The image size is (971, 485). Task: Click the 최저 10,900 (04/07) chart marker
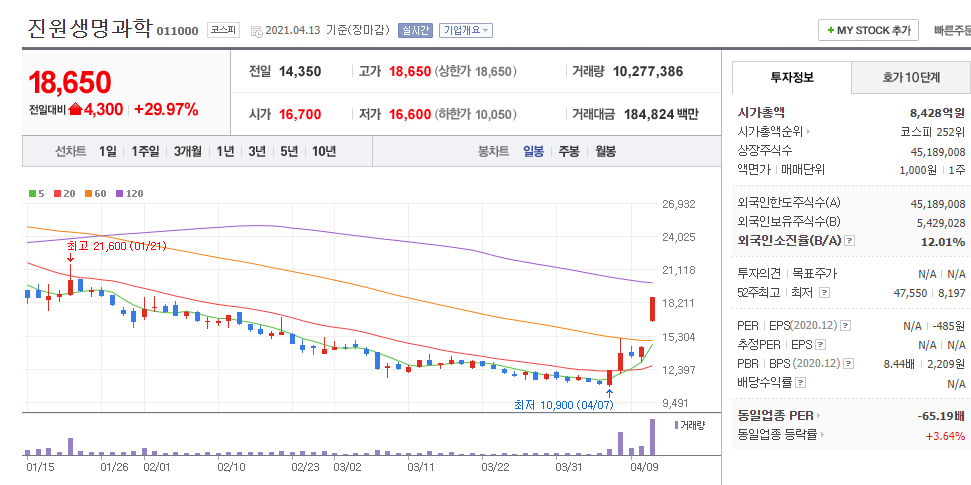[x=564, y=405]
